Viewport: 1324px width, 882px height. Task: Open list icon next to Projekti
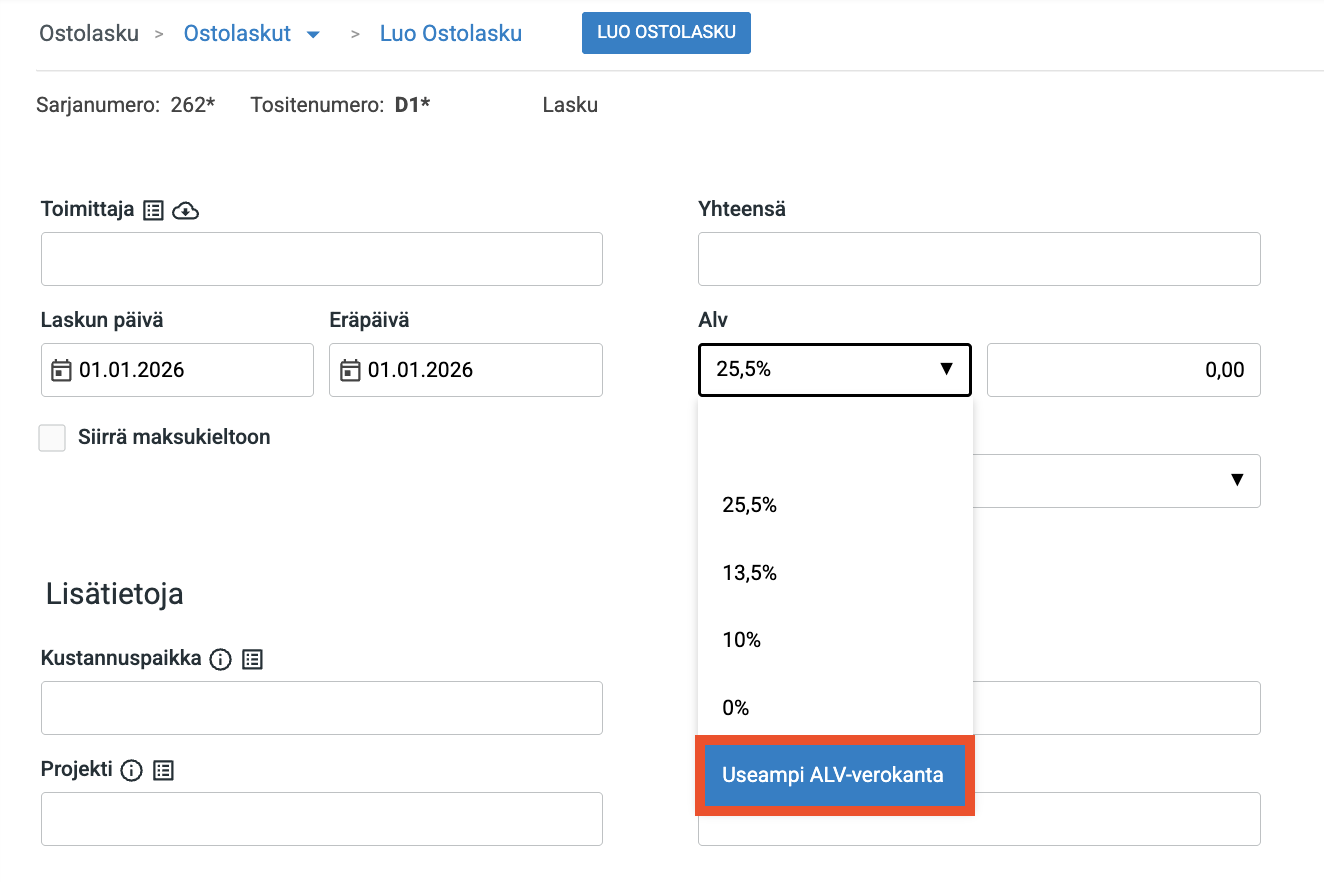pyautogui.click(x=164, y=770)
